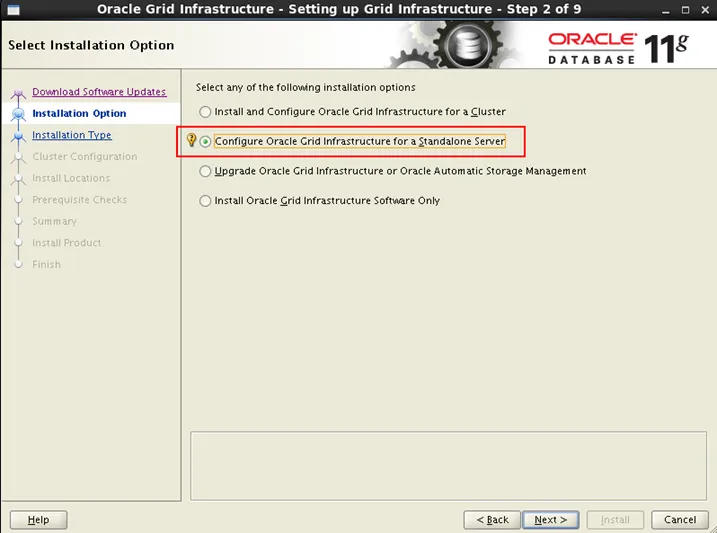This screenshot has height=533, width=717.
Task: Go to the Installation Type step link
Action: click(72, 135)
